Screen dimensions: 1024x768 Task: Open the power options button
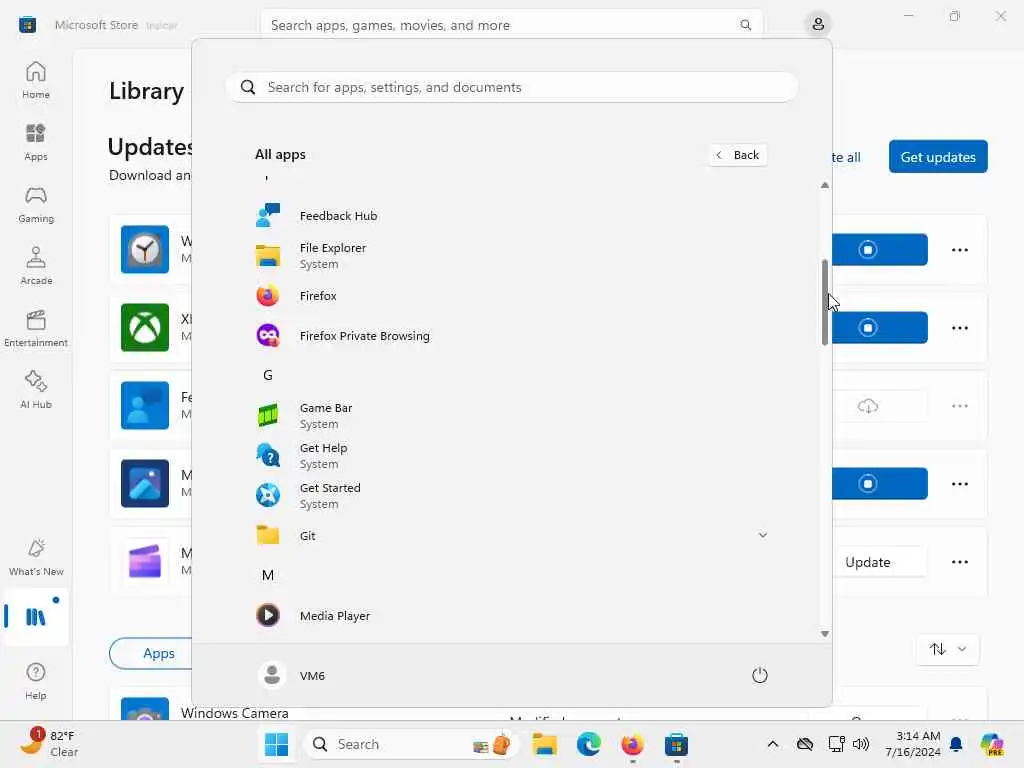(x=760, y=675)
